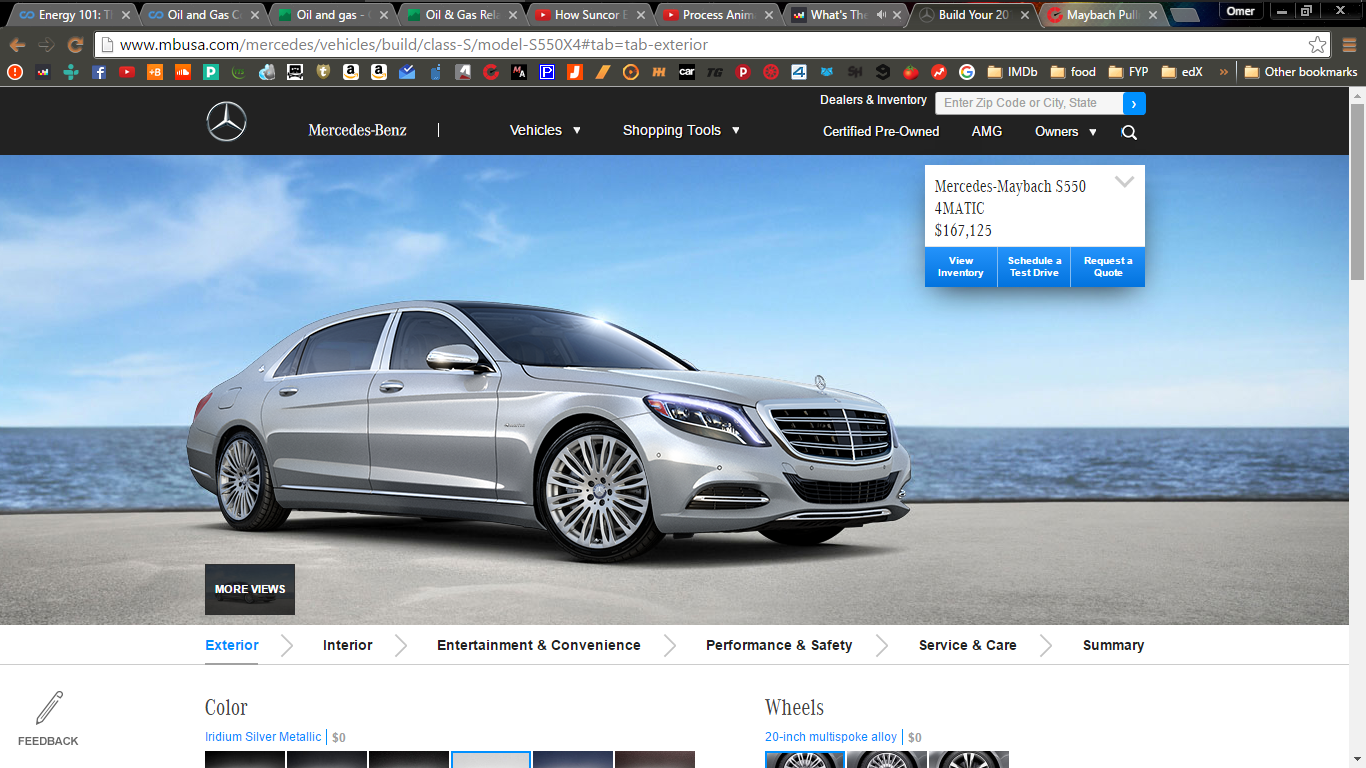Image resolution: width=1366 pixels, height=768 pixels.
Task: Collapse the Mercedes-Maybach S550 price card chevron
Action: click(x=1125, y=182)
